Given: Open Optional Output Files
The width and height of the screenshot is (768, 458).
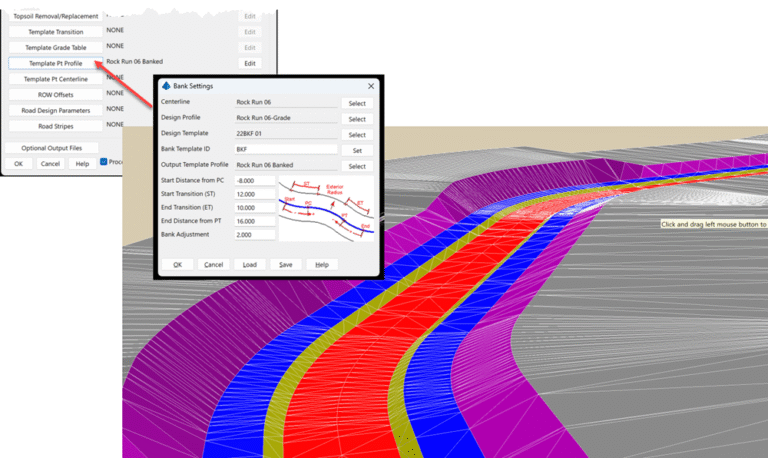Looking at the screenshot, I should click(51, 148).
